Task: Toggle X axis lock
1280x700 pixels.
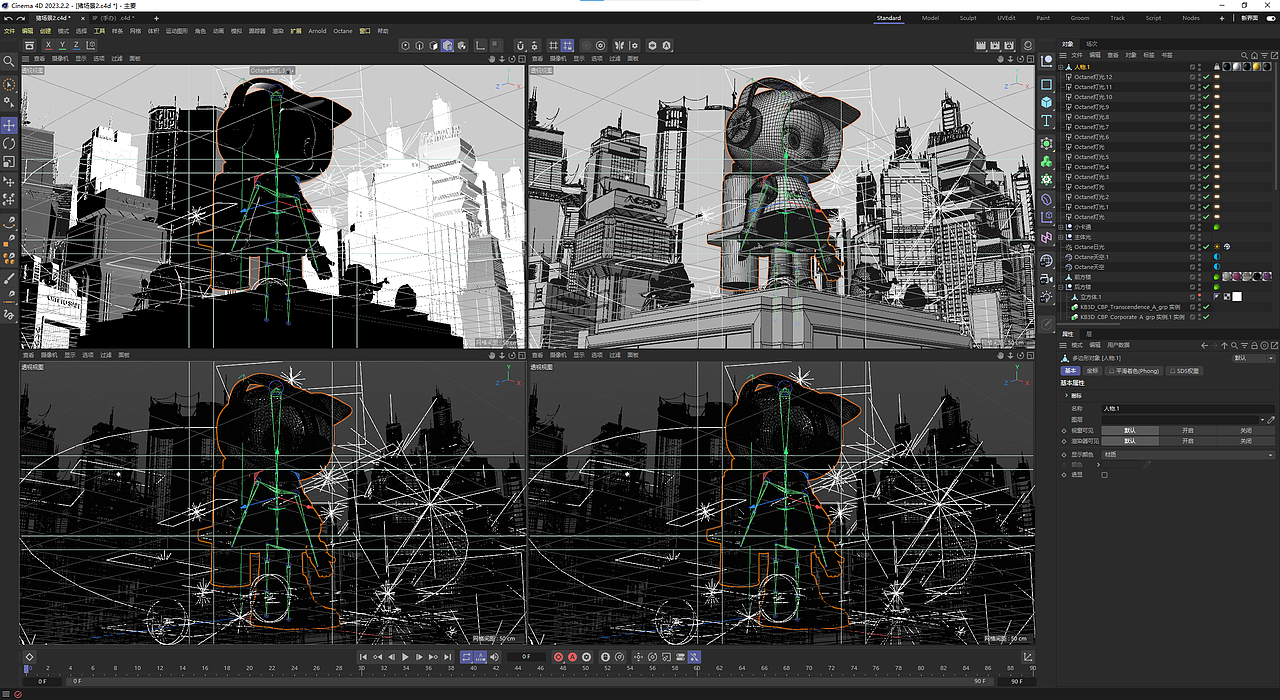Action: click(47, 45)
